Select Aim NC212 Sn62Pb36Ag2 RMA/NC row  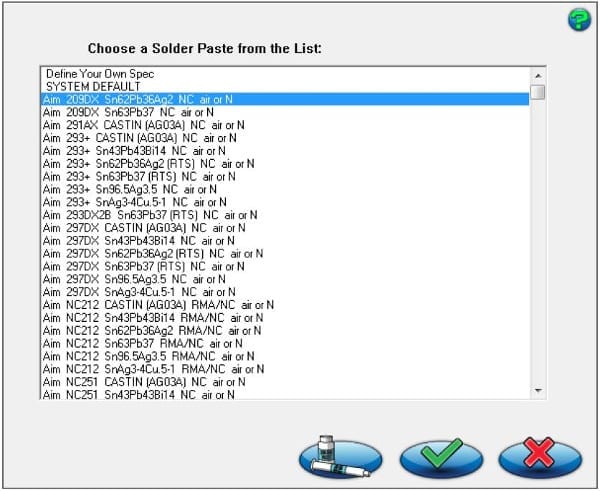coord(285,331)
